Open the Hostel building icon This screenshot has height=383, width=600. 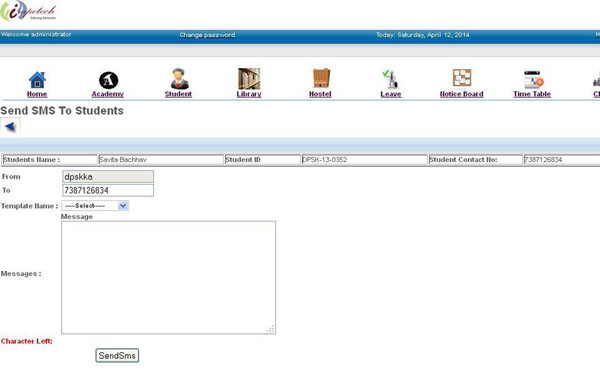click(321, 78)
